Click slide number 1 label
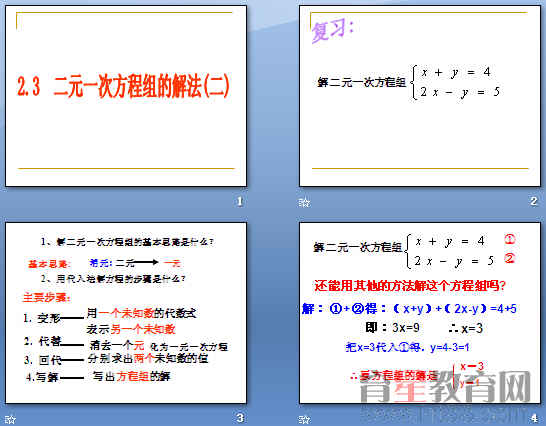This screenshot has width=546, height=426. click(x=240, y=201)
